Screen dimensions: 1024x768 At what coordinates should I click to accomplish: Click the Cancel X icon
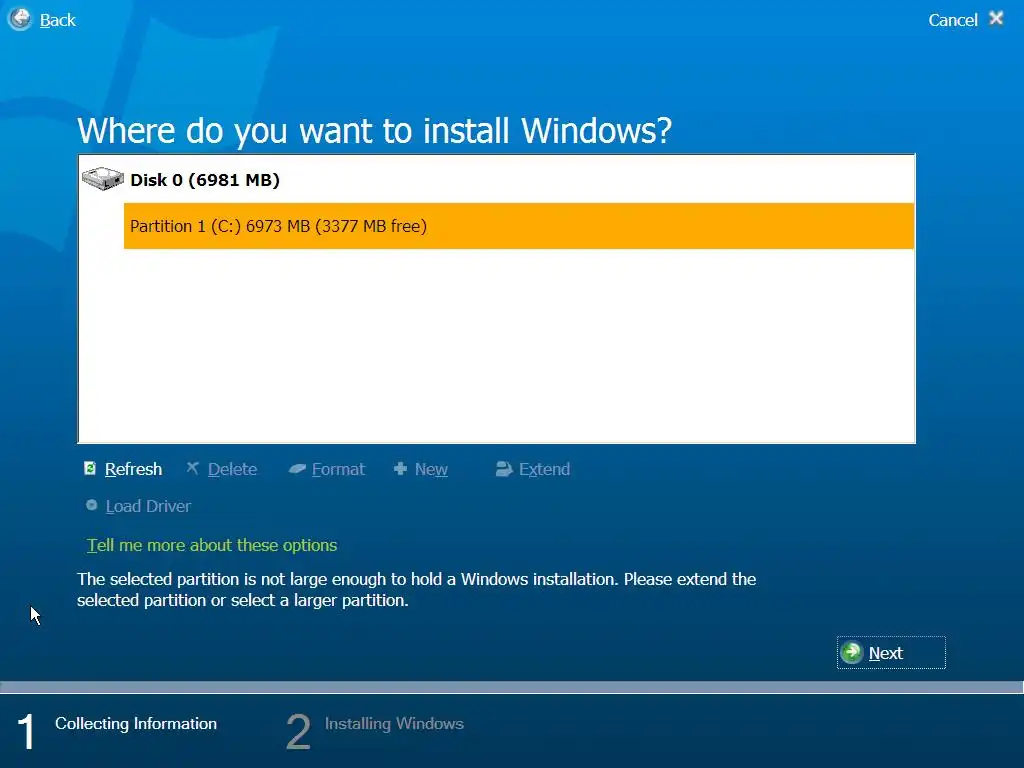[996, 18]
